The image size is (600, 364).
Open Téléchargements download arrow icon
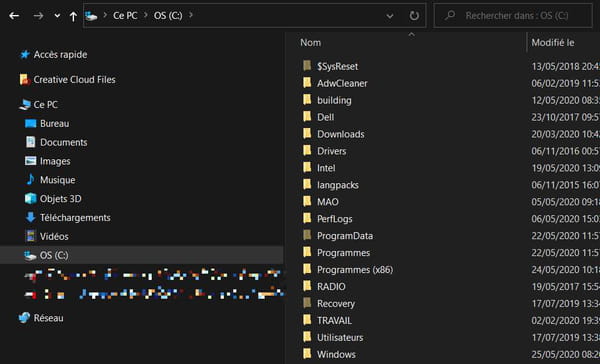tap(30, 217)
